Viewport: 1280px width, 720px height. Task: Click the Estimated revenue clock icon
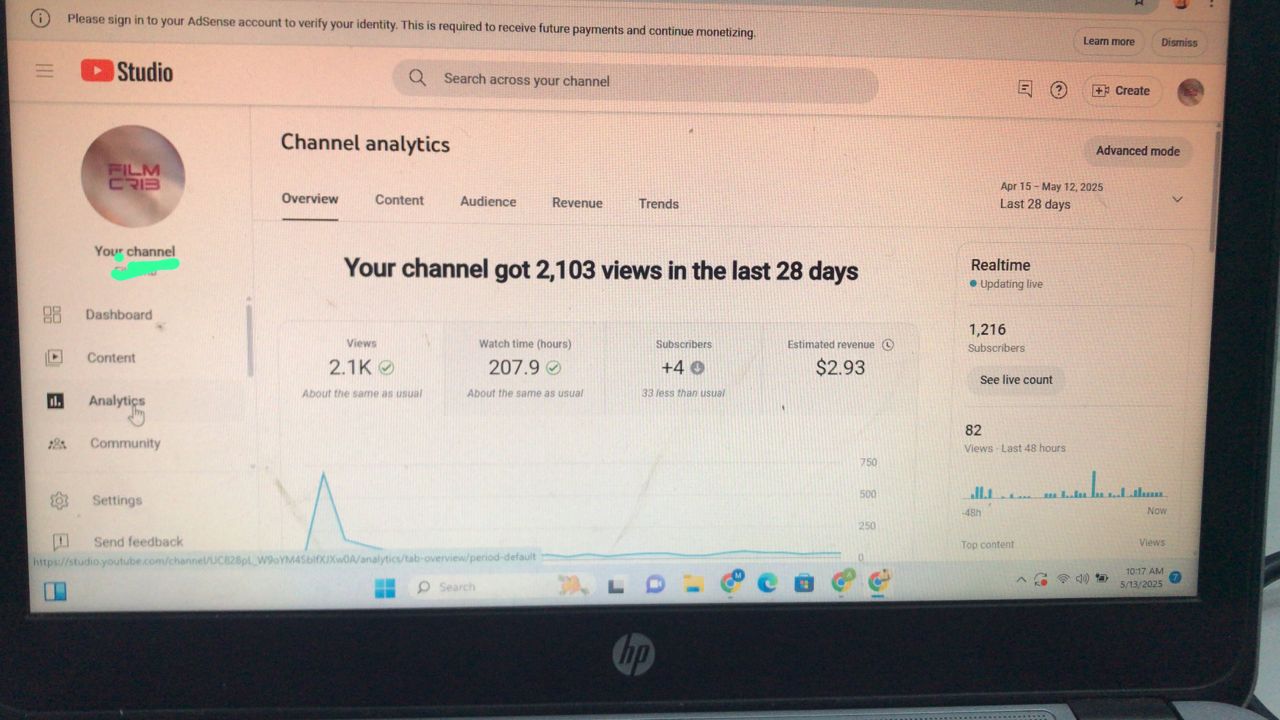[887, 344]
